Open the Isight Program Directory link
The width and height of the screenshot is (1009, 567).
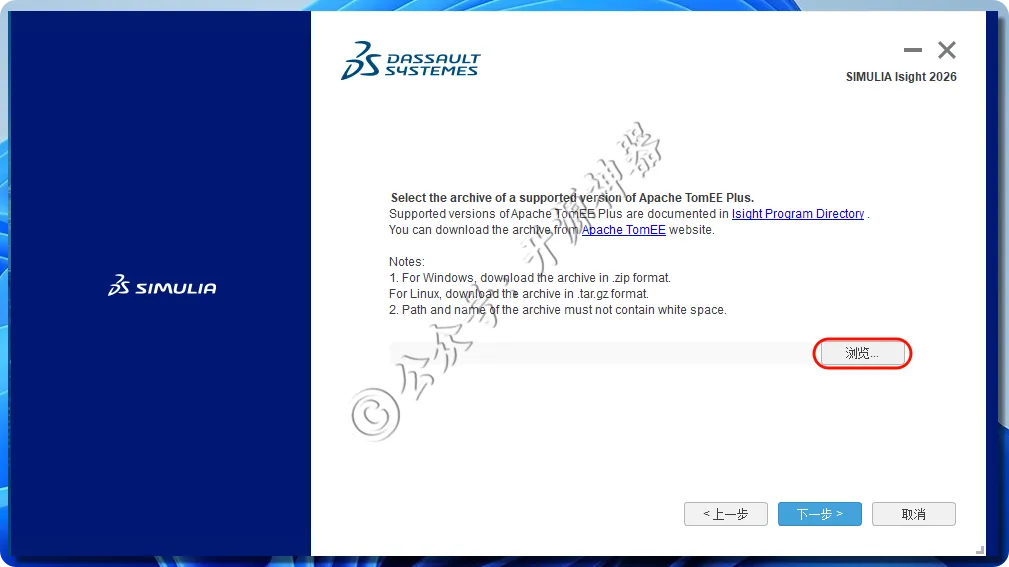click(x=797, y=214)
